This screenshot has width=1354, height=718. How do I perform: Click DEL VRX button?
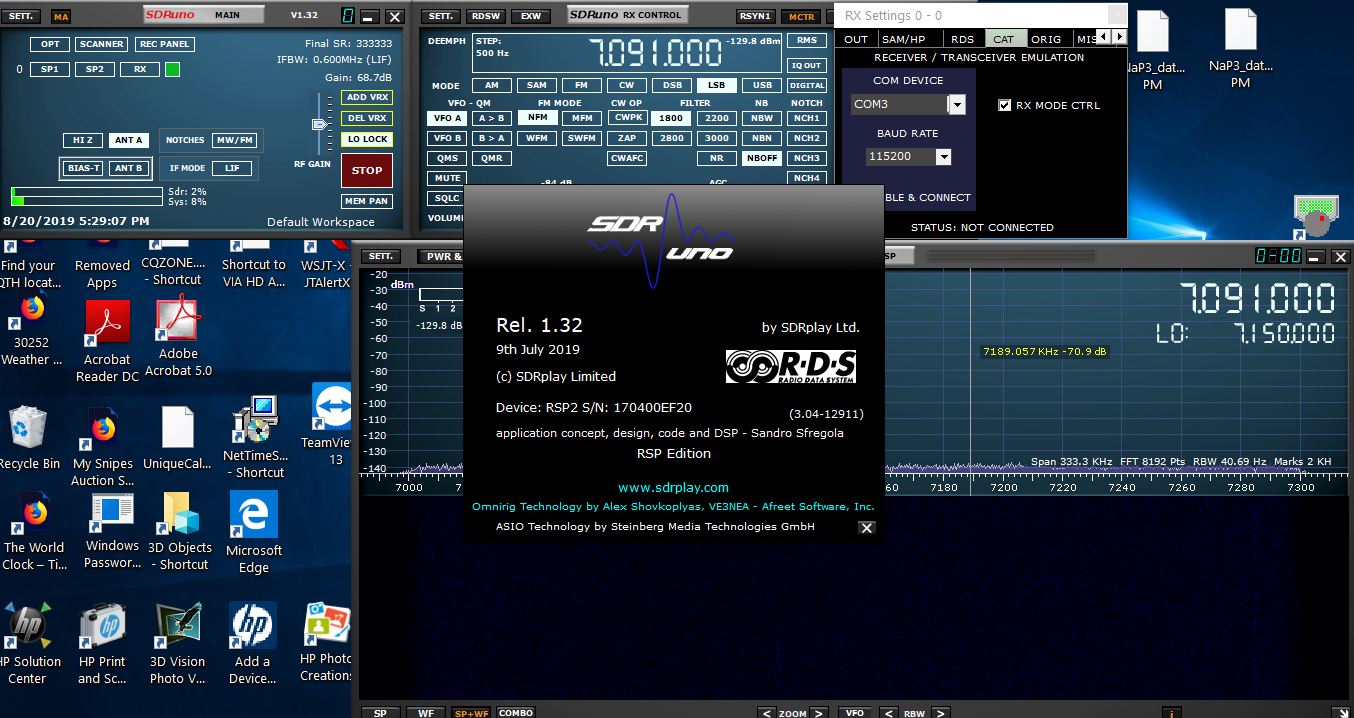point(367,118)
